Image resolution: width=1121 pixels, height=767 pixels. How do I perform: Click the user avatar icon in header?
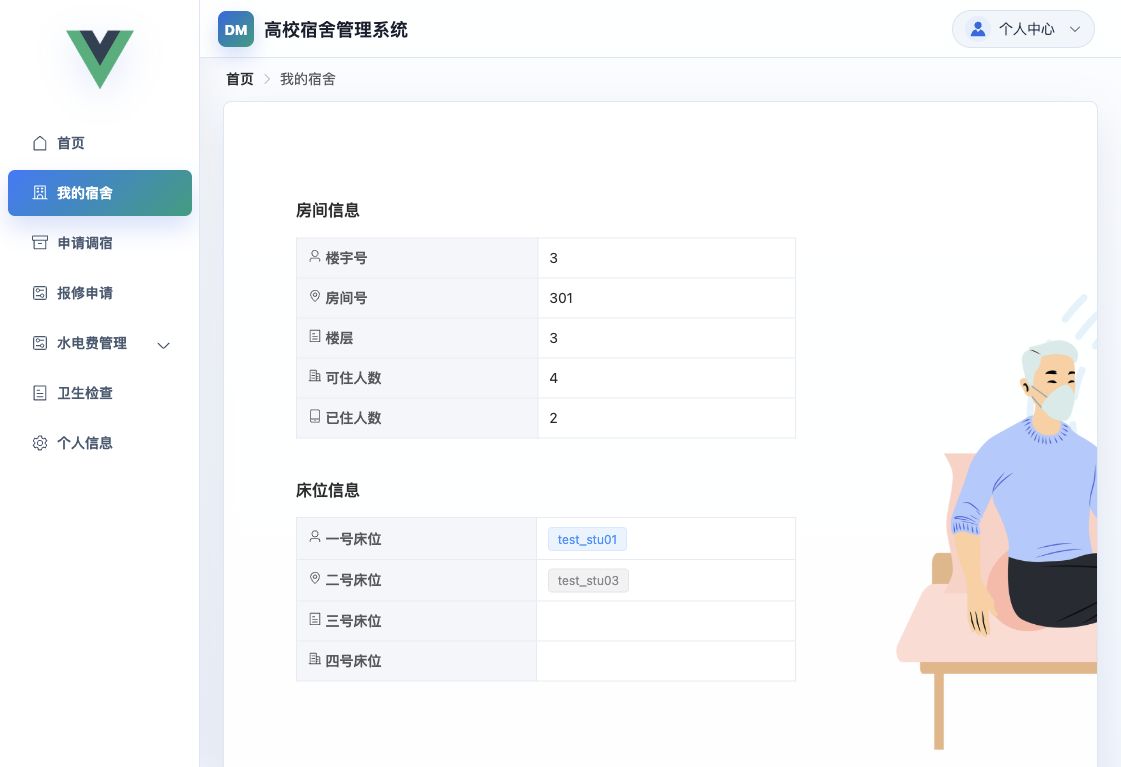point(978,29)
